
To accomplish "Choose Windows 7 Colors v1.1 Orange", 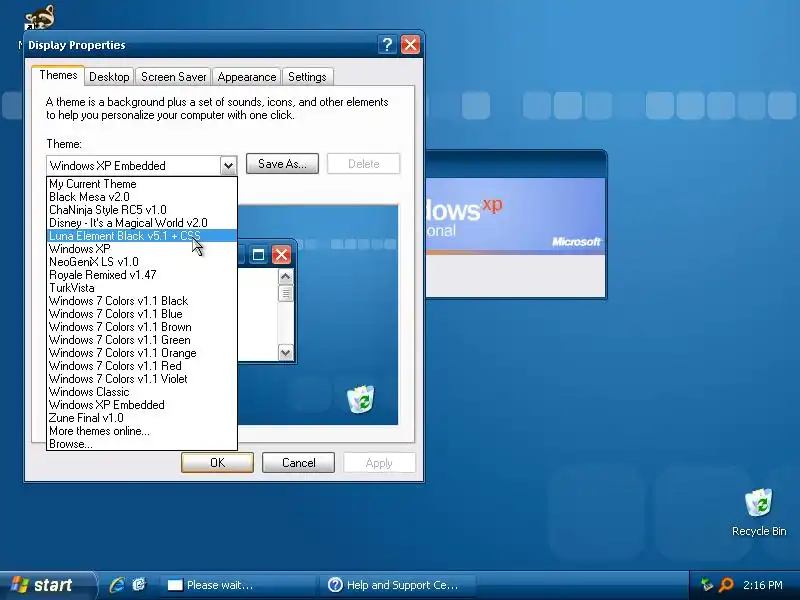I will tap(142, 353).
